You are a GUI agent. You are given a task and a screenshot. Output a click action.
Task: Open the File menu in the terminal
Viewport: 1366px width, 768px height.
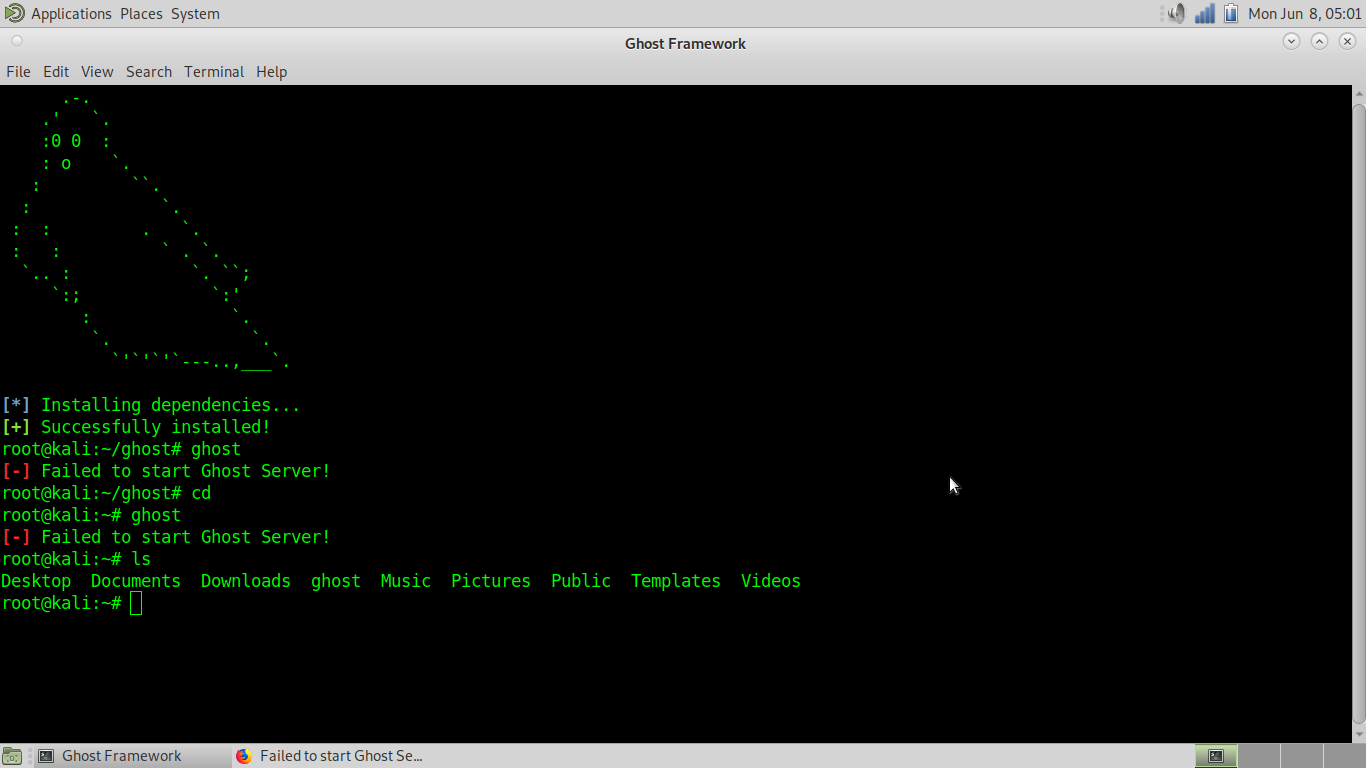18,71
